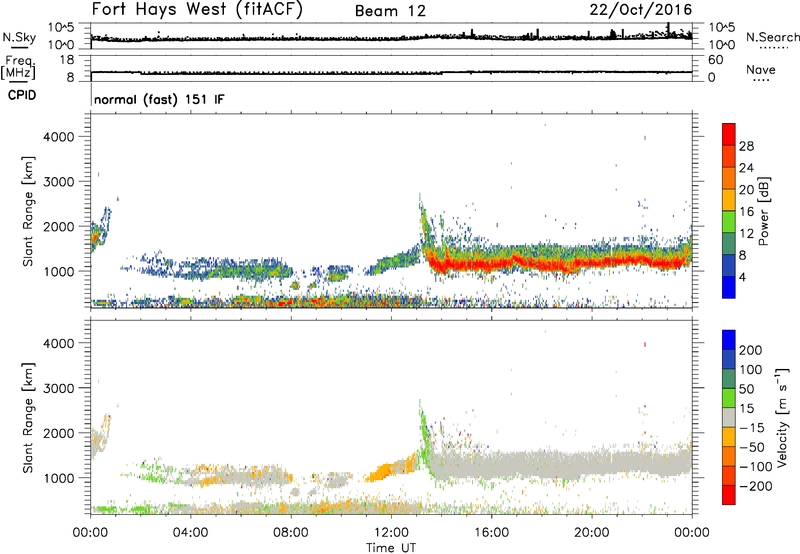
Task: Click the "60" tick on Nave axis
Action: point(715,60)
